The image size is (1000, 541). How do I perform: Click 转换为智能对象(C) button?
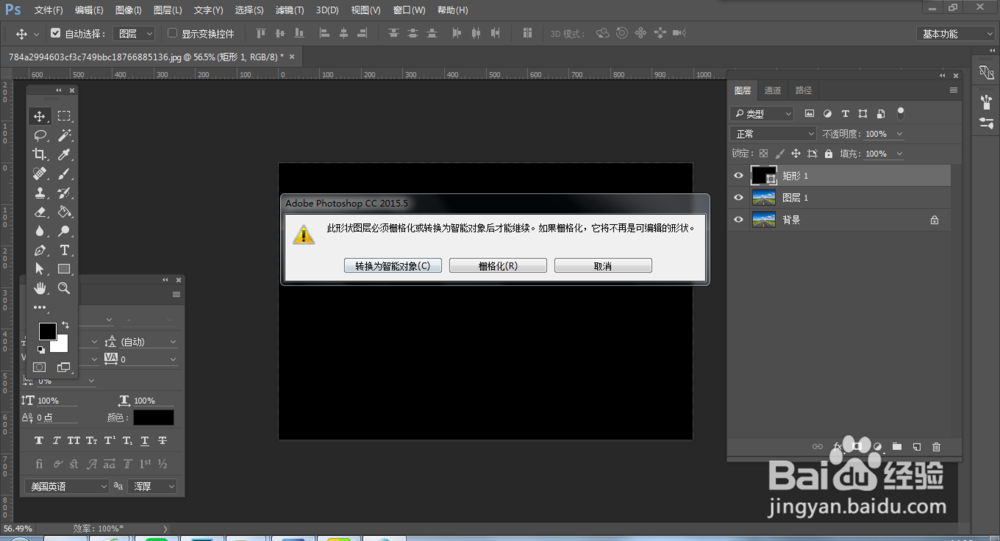coord(393,266)
